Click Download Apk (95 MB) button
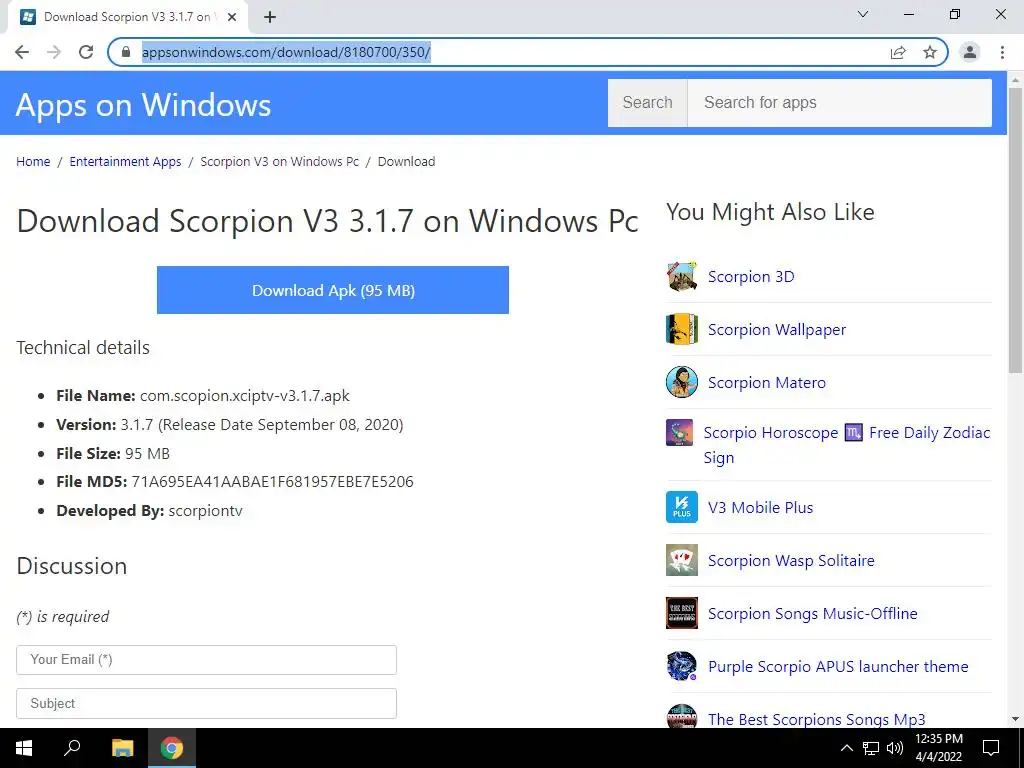 [333, 290]
